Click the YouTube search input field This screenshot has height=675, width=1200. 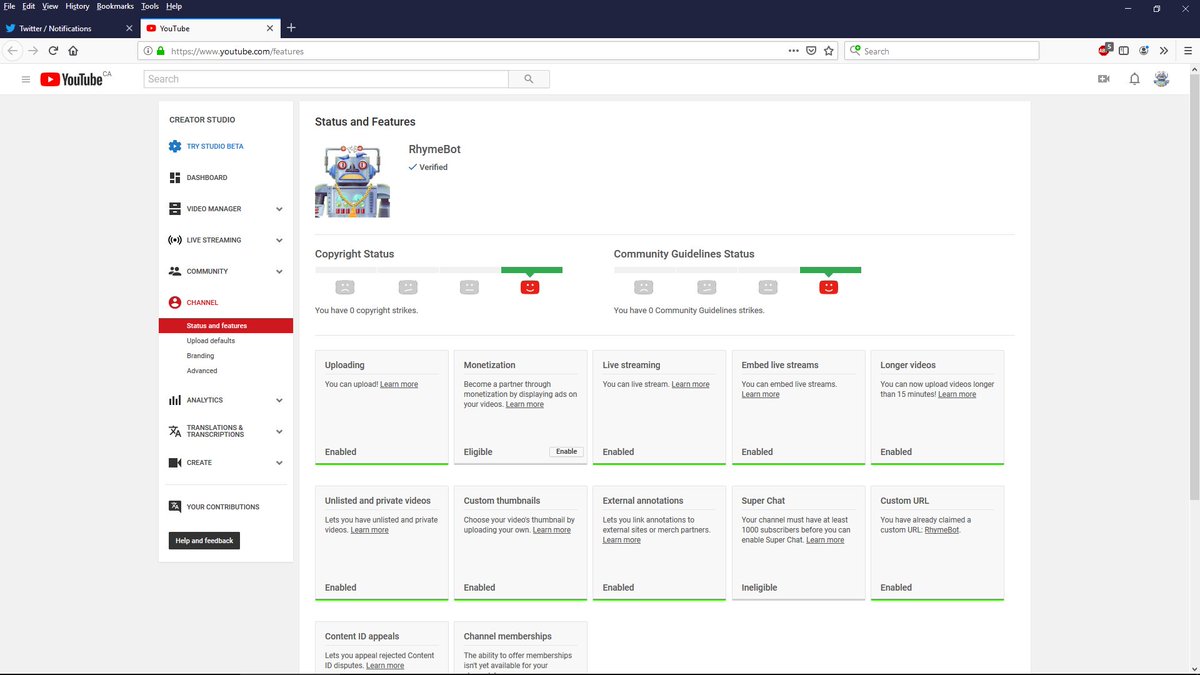[326, 79]
